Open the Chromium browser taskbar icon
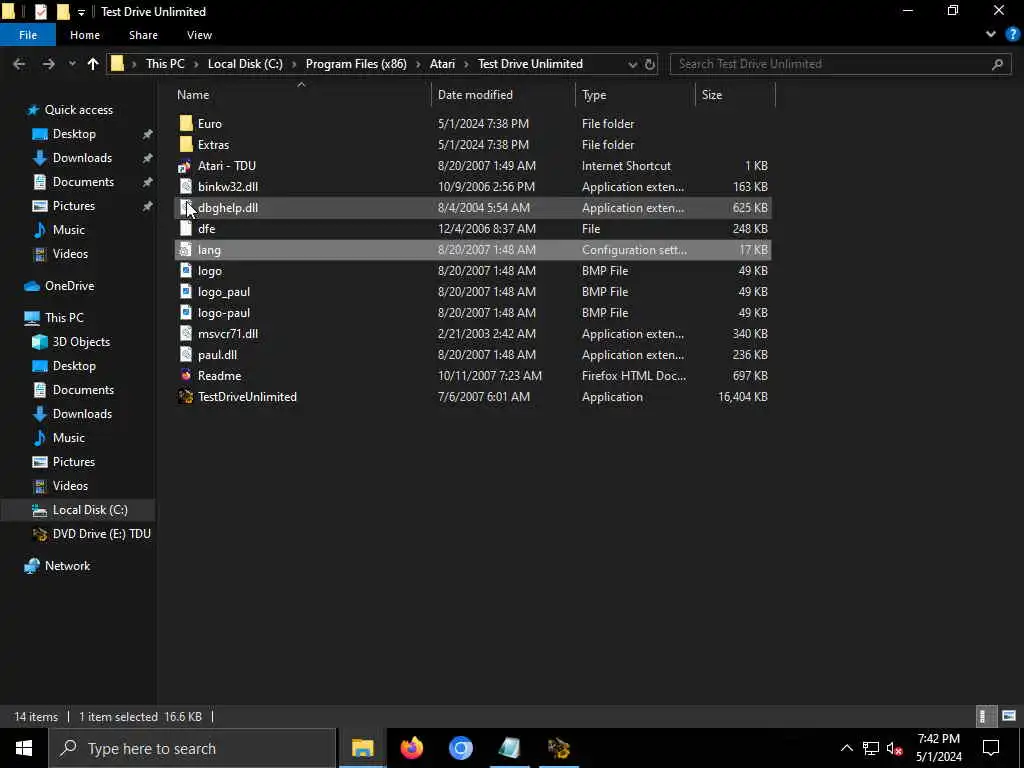Viewport: 1024px width, 768px height. (x=460, y=748)
